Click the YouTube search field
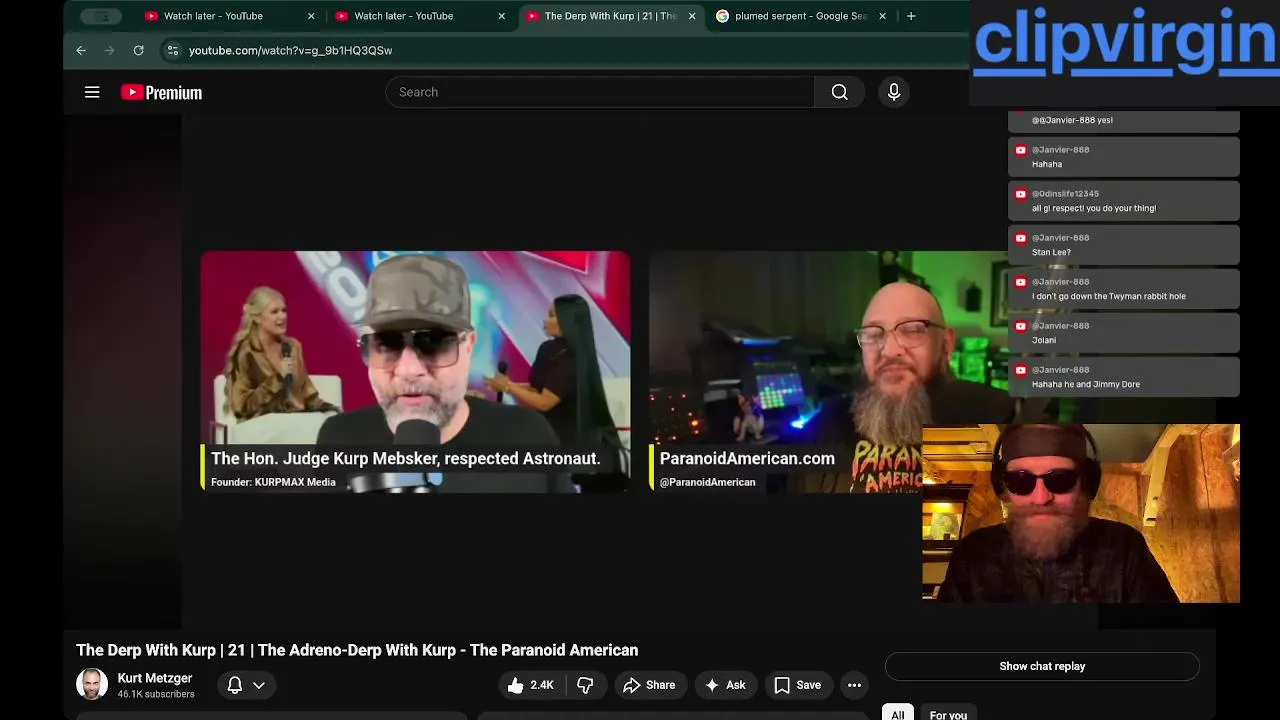 click(x=600, y=92)
